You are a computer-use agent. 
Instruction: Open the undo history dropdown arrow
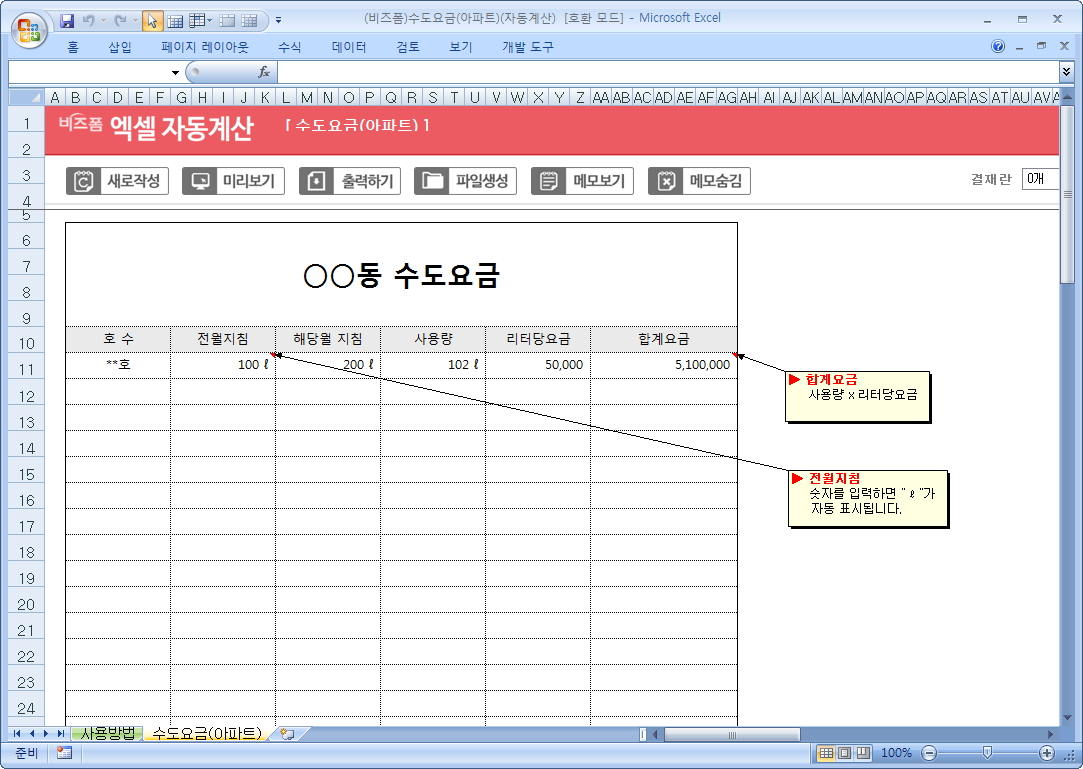coord(103,21)
